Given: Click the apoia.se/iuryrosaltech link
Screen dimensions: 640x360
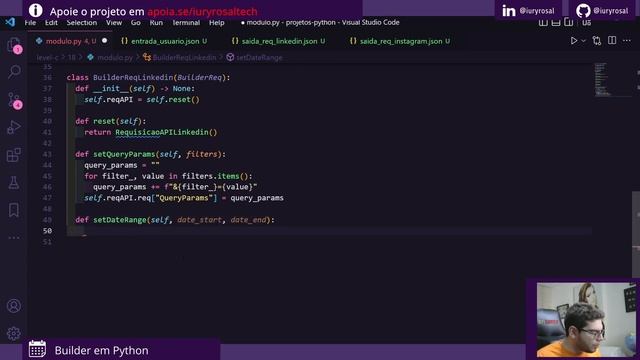Looking at the screenshot, I should (x=202, y=11).
